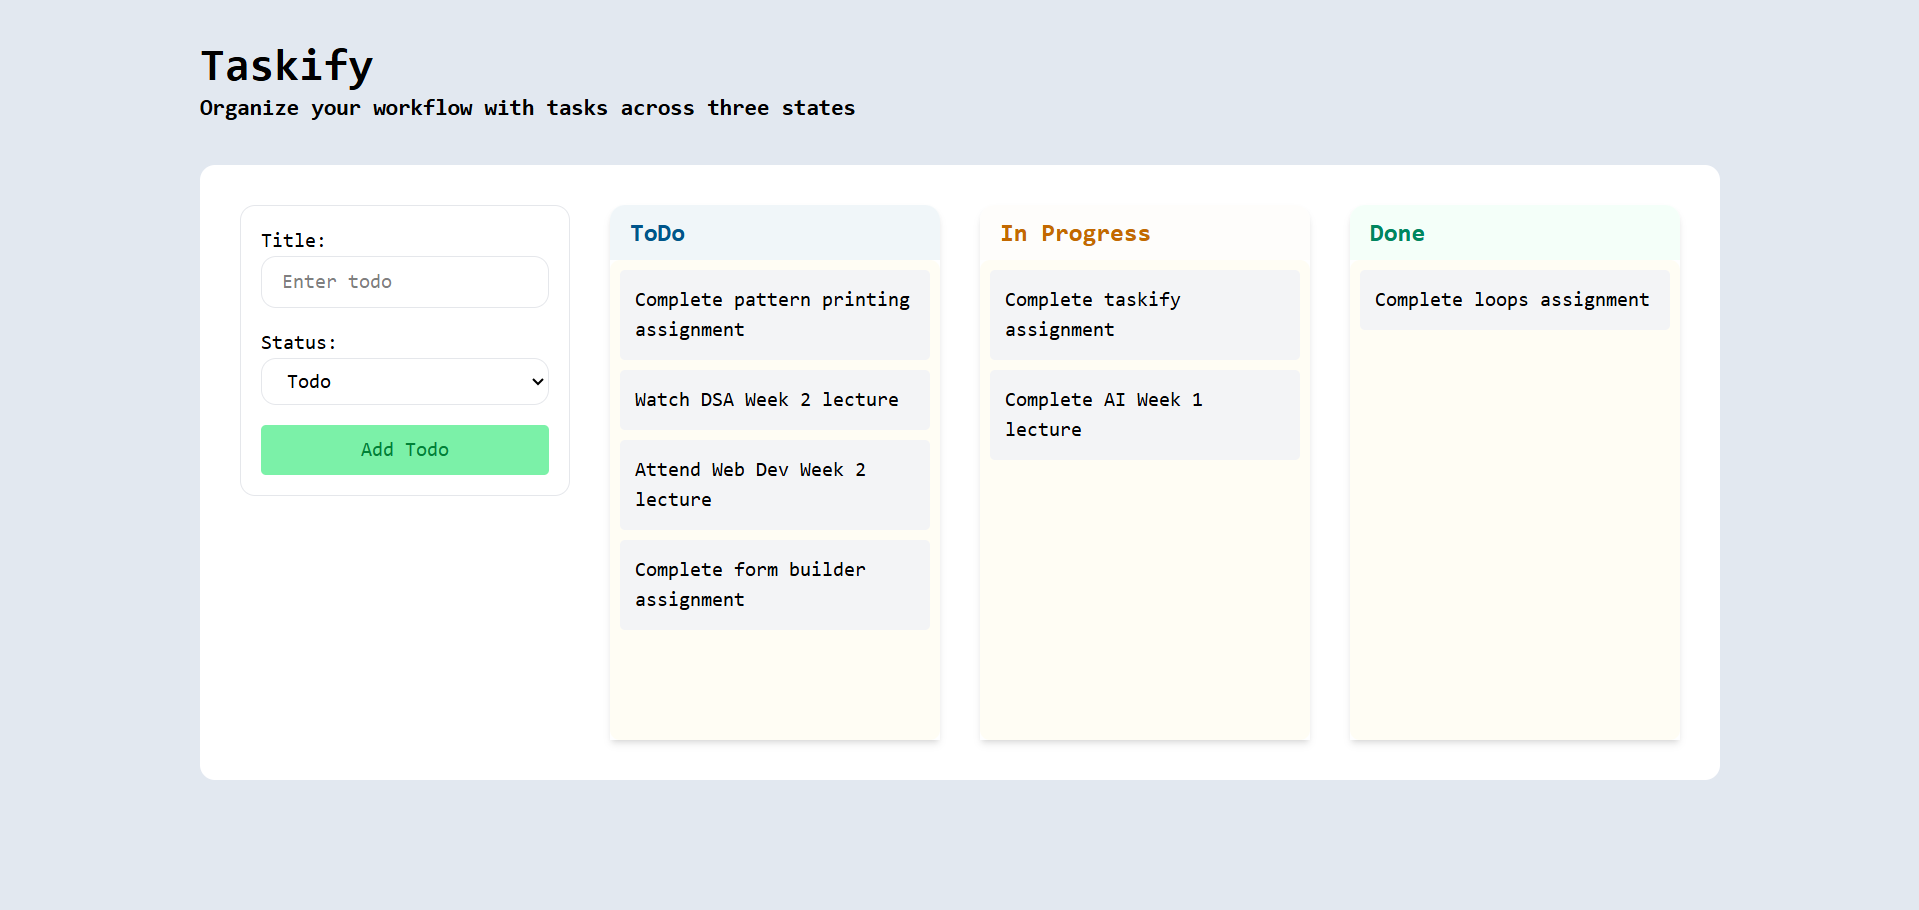This screenshot has width=1919, height=910.
Task: Click the Status label in the form
Action: point(297,342)
